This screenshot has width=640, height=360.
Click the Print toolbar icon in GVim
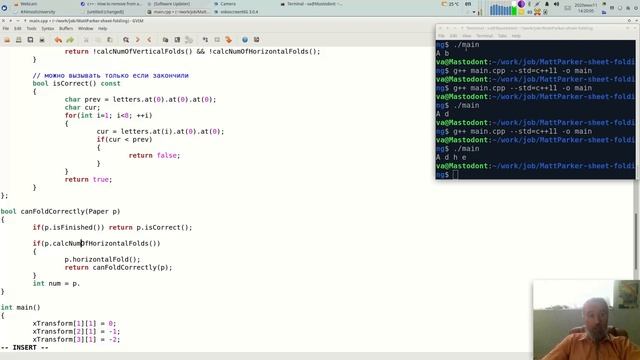(42, 40)
